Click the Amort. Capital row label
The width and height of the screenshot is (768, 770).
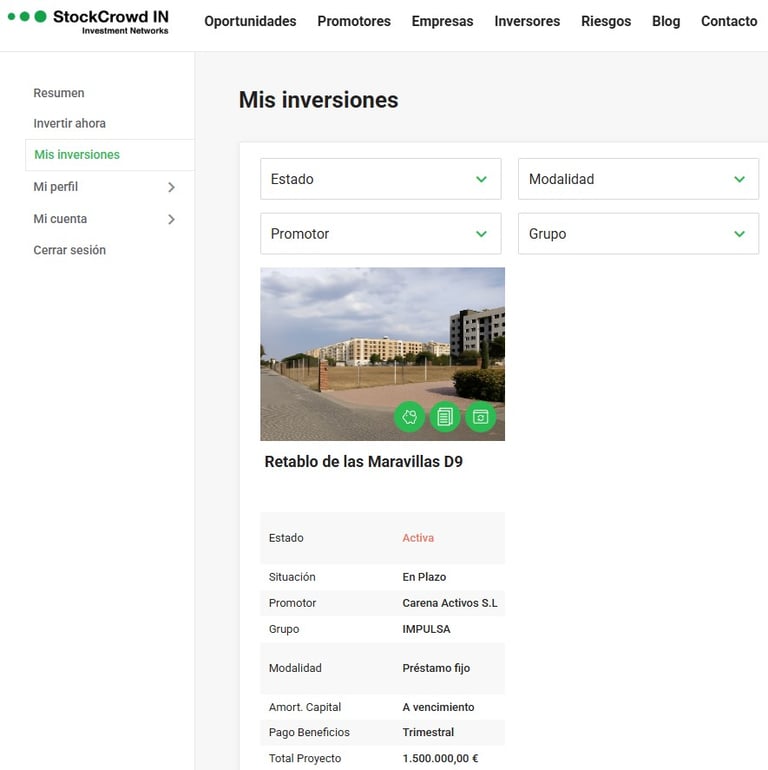tap(304, 707)
